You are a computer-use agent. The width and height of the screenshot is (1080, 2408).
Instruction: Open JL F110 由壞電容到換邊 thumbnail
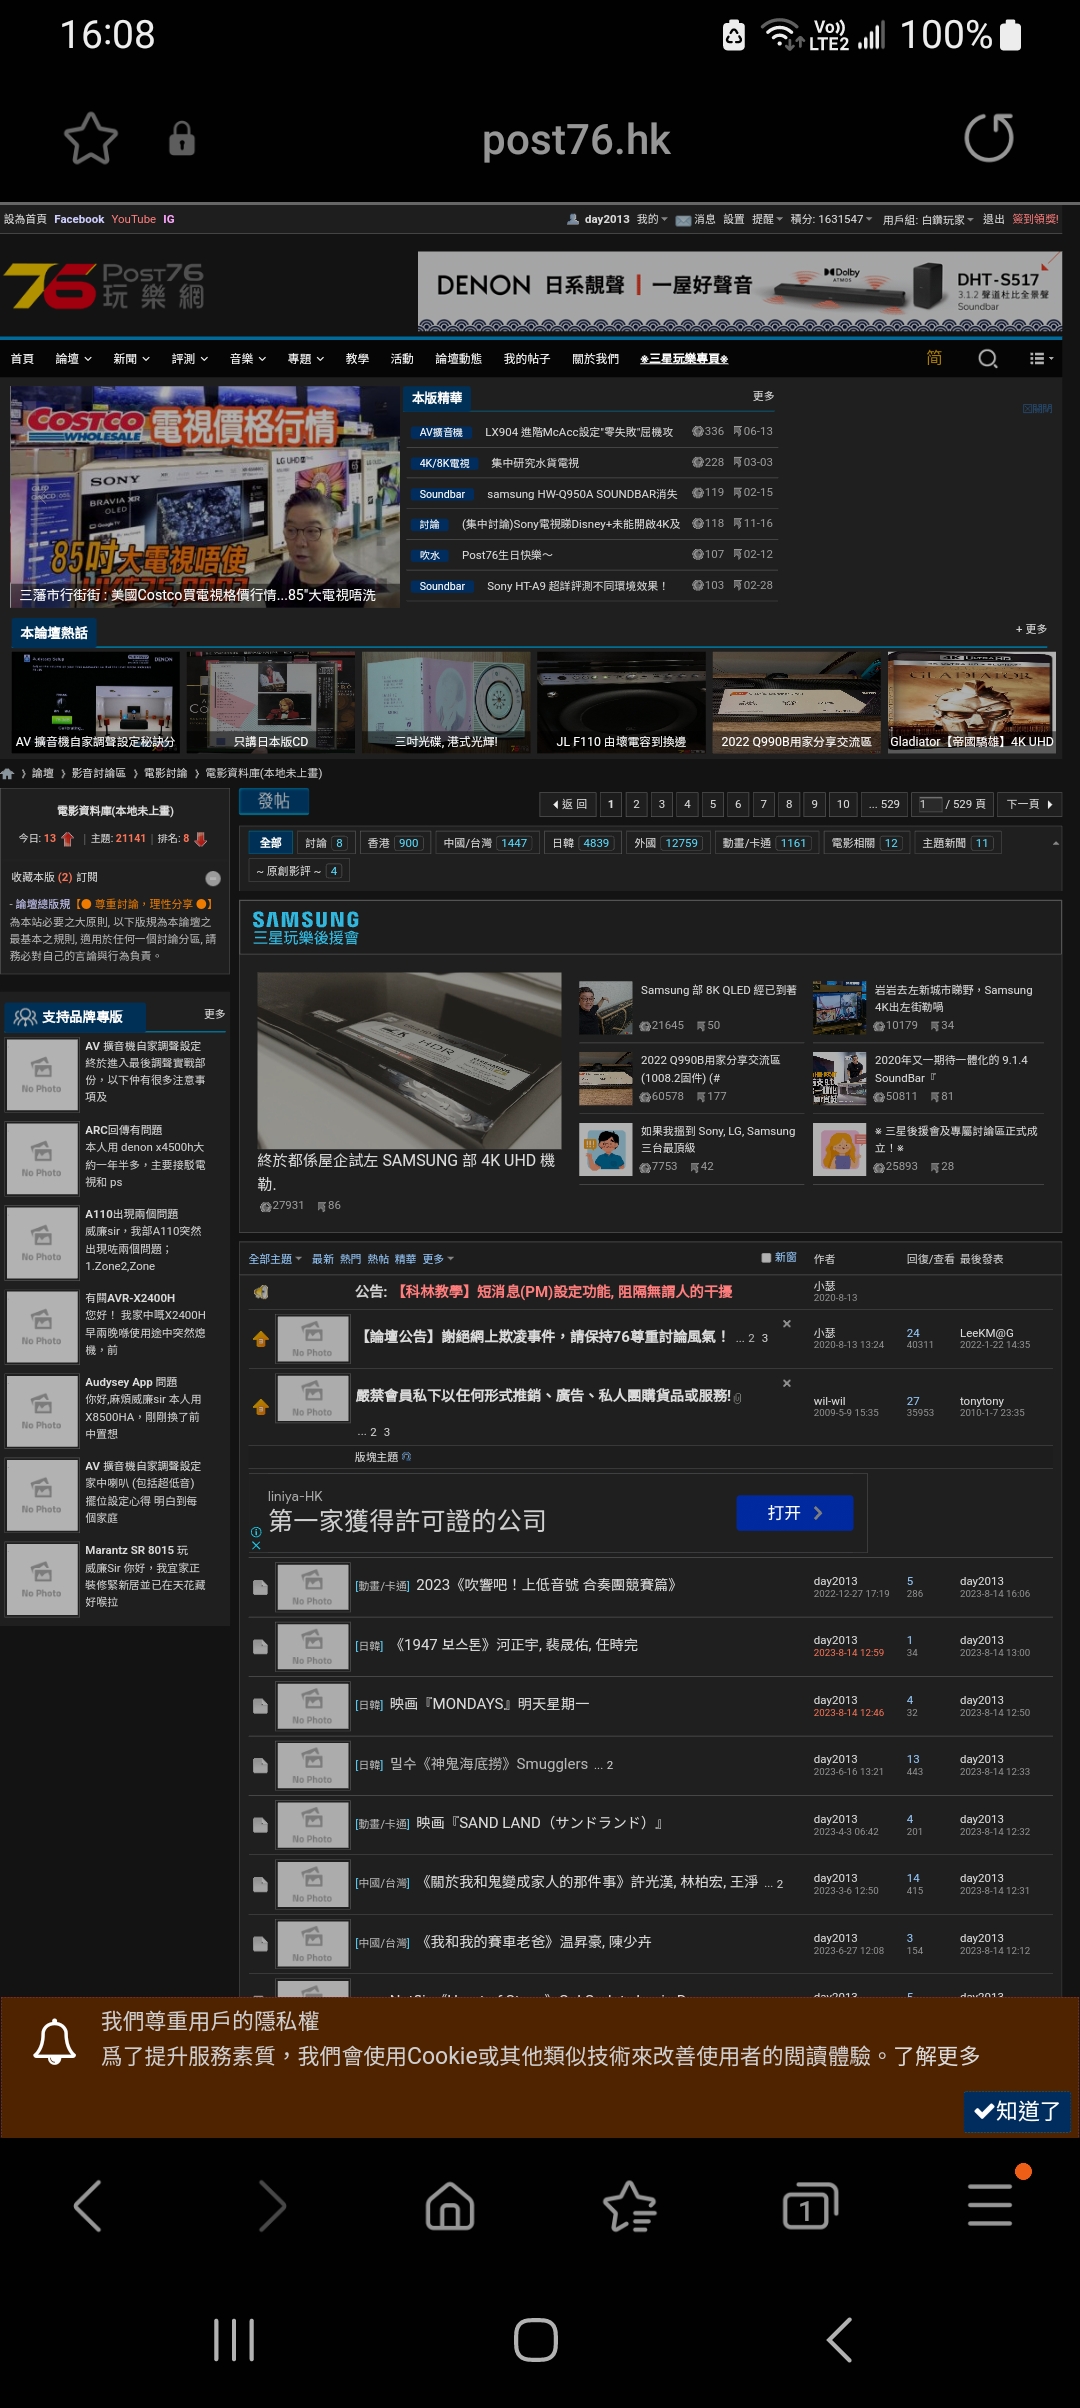pos(621,702)
